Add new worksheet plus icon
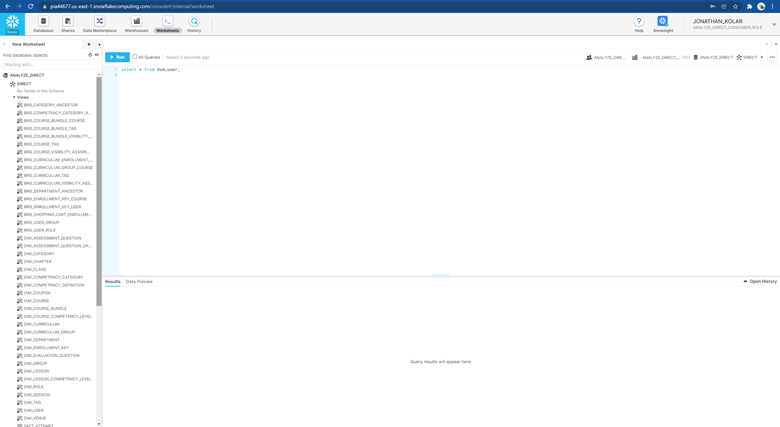 (x=89, y=44)
